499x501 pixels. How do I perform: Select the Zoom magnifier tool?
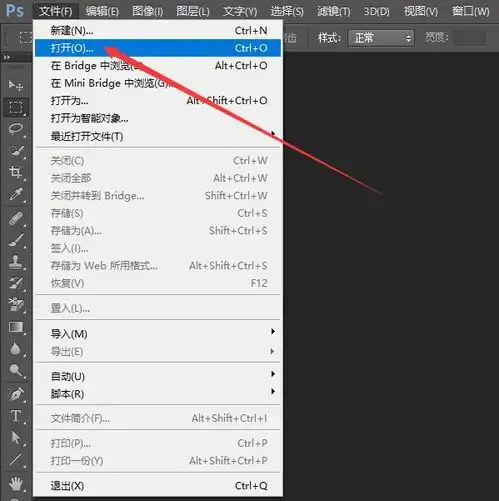point(16,370)
